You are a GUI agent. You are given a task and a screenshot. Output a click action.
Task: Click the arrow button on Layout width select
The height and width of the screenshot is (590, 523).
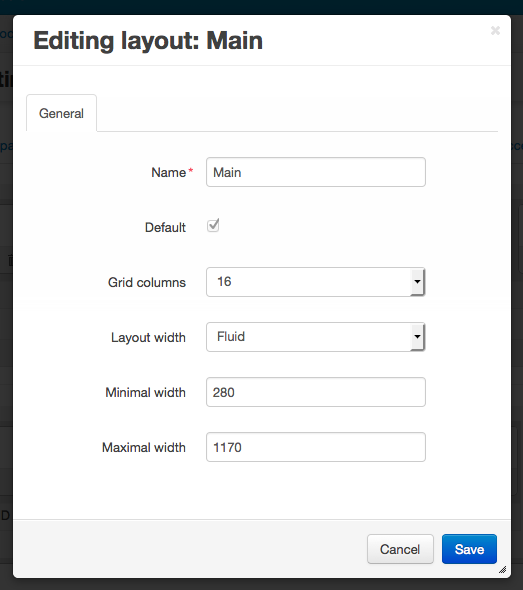click(x=417, y=337)
